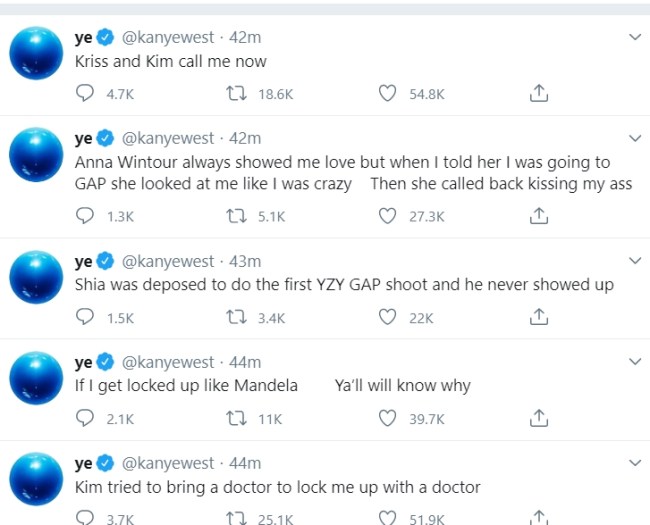The height and width of the screenshot is (525, 650).
Task: Open the profile avatar beside the Shia tweet
Action: click(37, 278)
